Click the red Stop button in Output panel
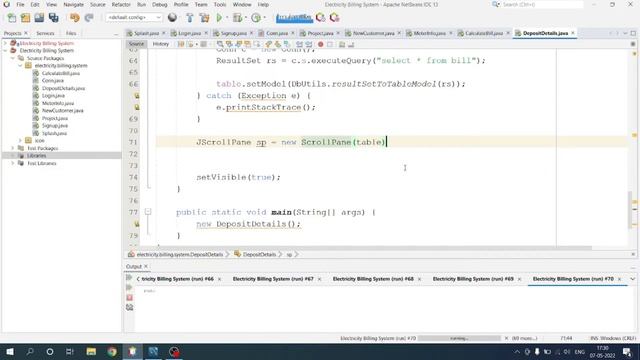 129,298
